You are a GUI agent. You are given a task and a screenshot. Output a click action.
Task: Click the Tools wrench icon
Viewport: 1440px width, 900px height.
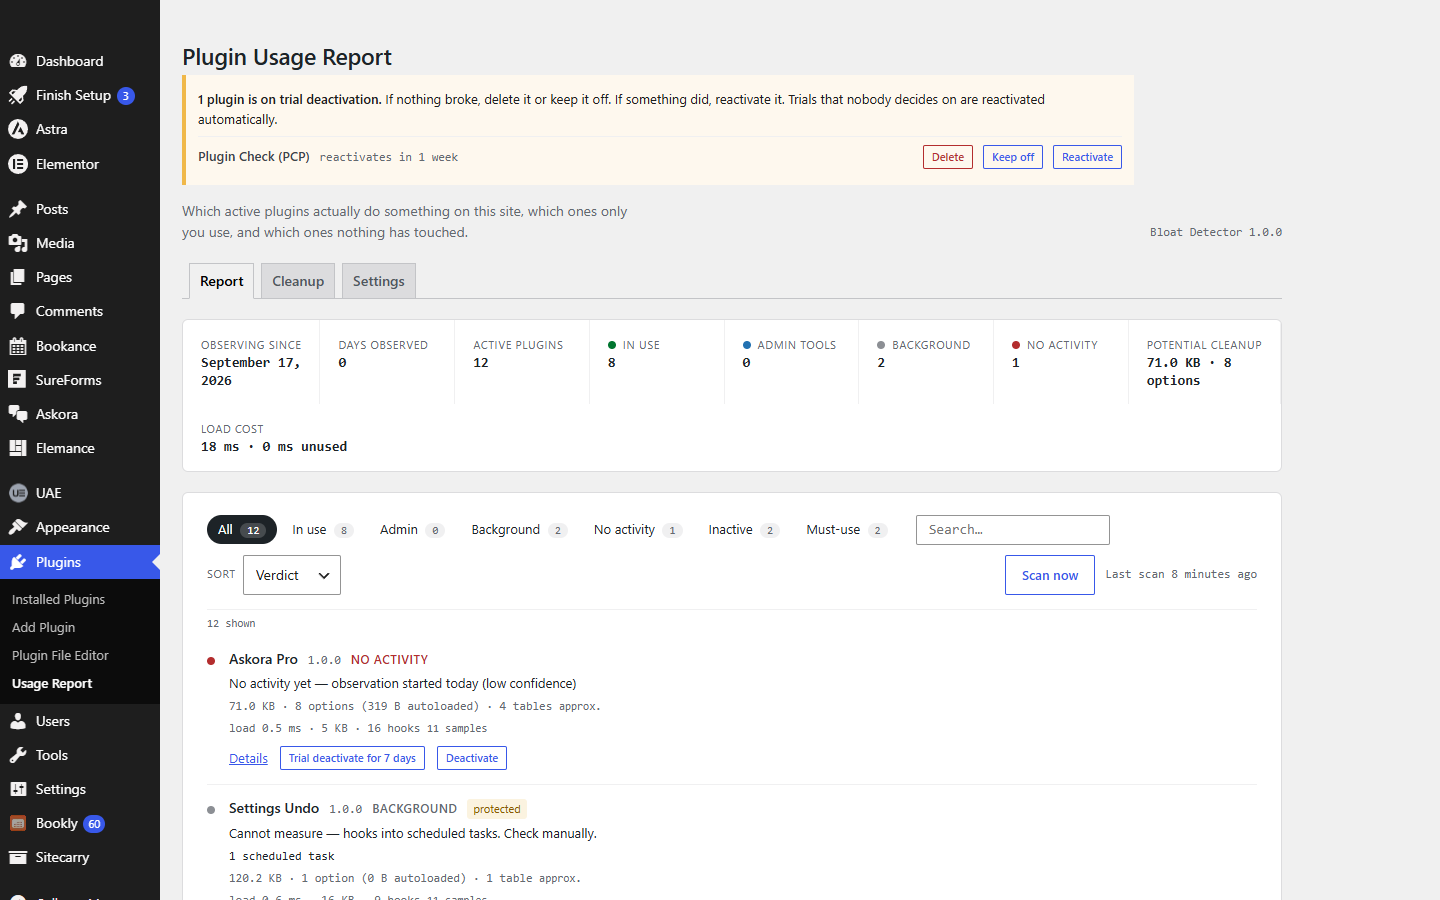tap(18, 755)
